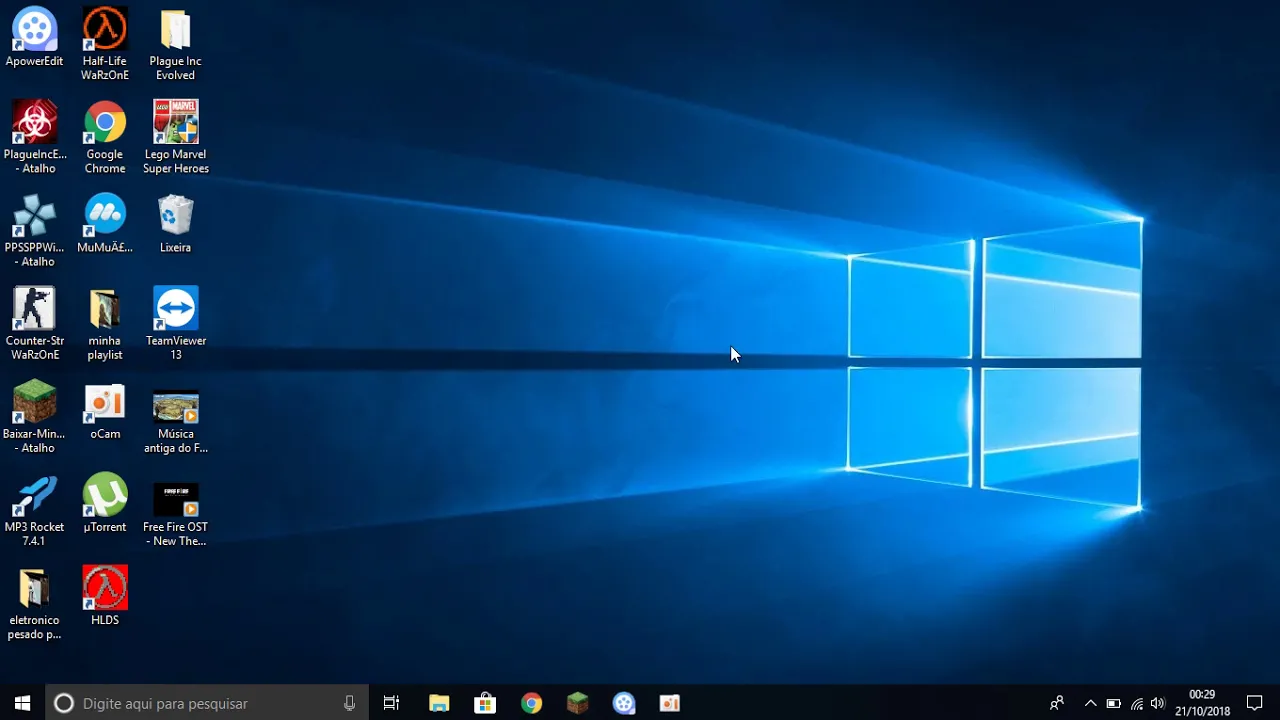This screenshot has height=720, width=1280.
Task: Open Minecraft block icon in taskbar
Action: point(578,703)
